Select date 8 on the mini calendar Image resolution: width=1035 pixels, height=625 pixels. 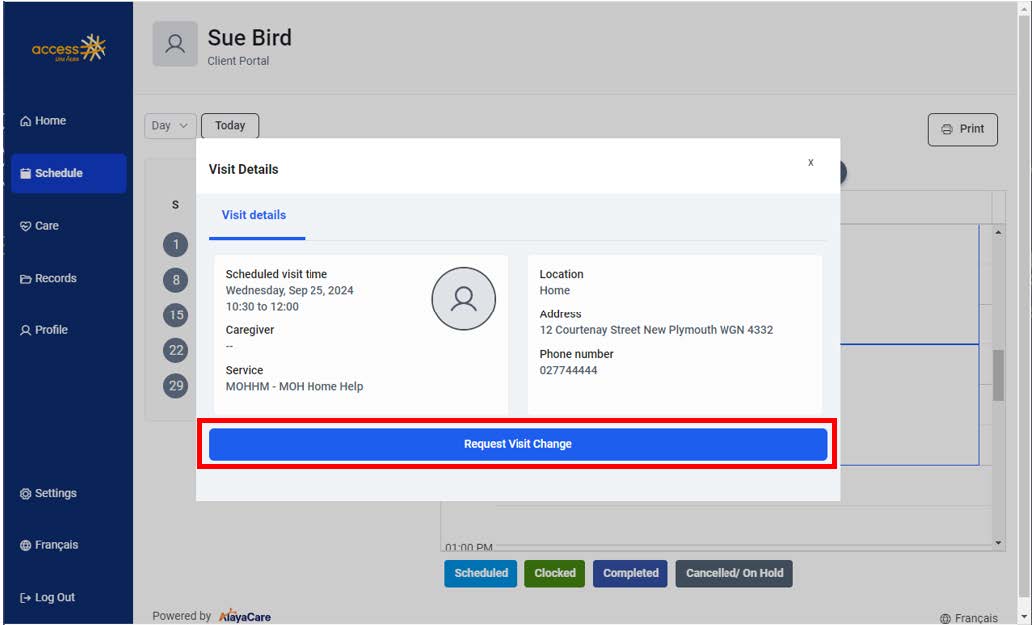[176, 280]
